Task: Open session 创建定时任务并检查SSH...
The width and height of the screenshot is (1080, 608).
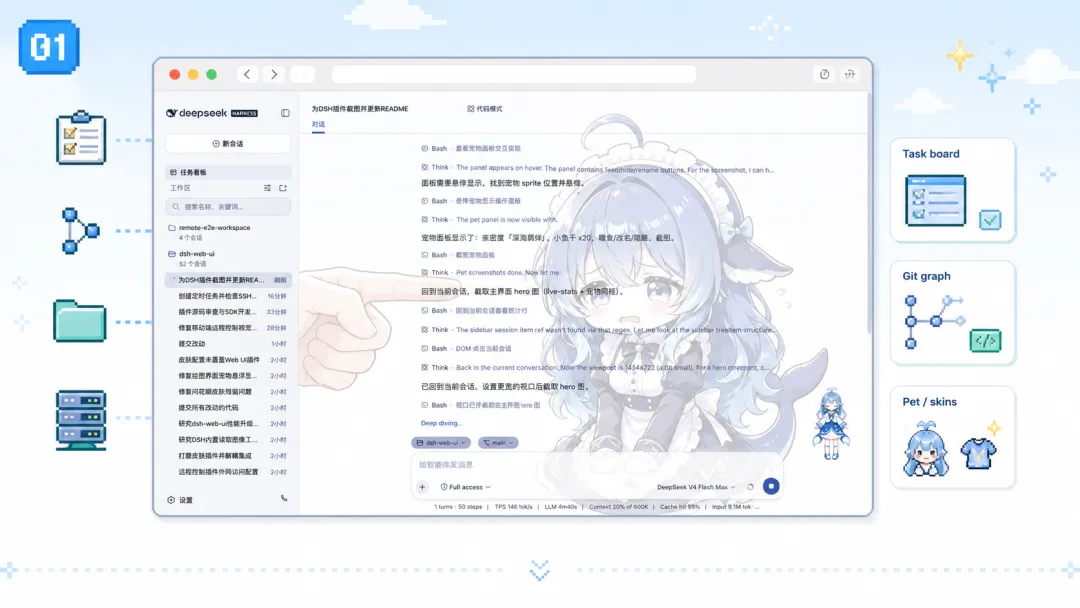Action: tap(228, 296)
